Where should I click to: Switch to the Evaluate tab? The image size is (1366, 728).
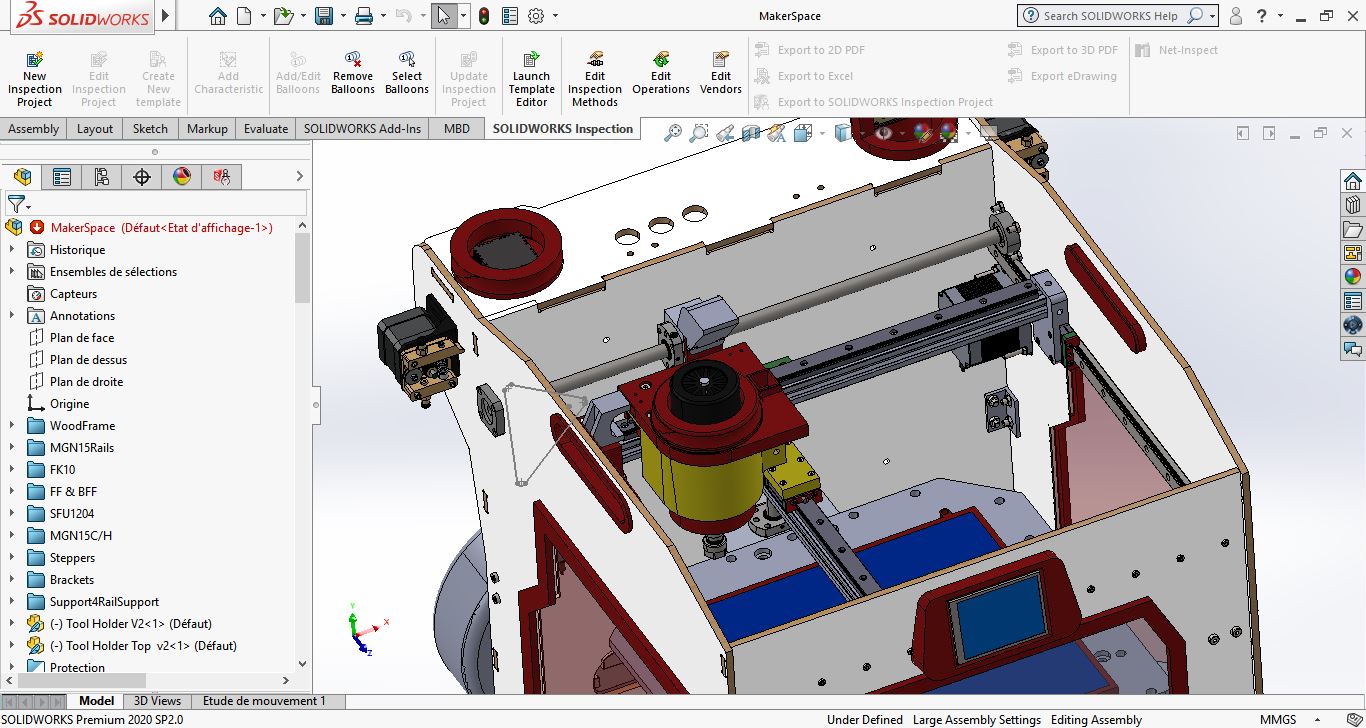coord(266,129)
